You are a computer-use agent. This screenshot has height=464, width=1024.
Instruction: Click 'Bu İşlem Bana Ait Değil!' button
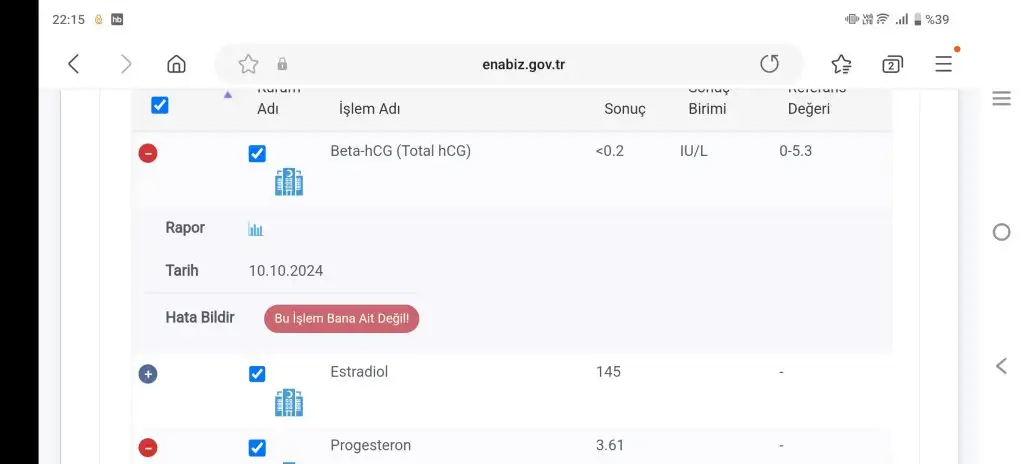342,319
